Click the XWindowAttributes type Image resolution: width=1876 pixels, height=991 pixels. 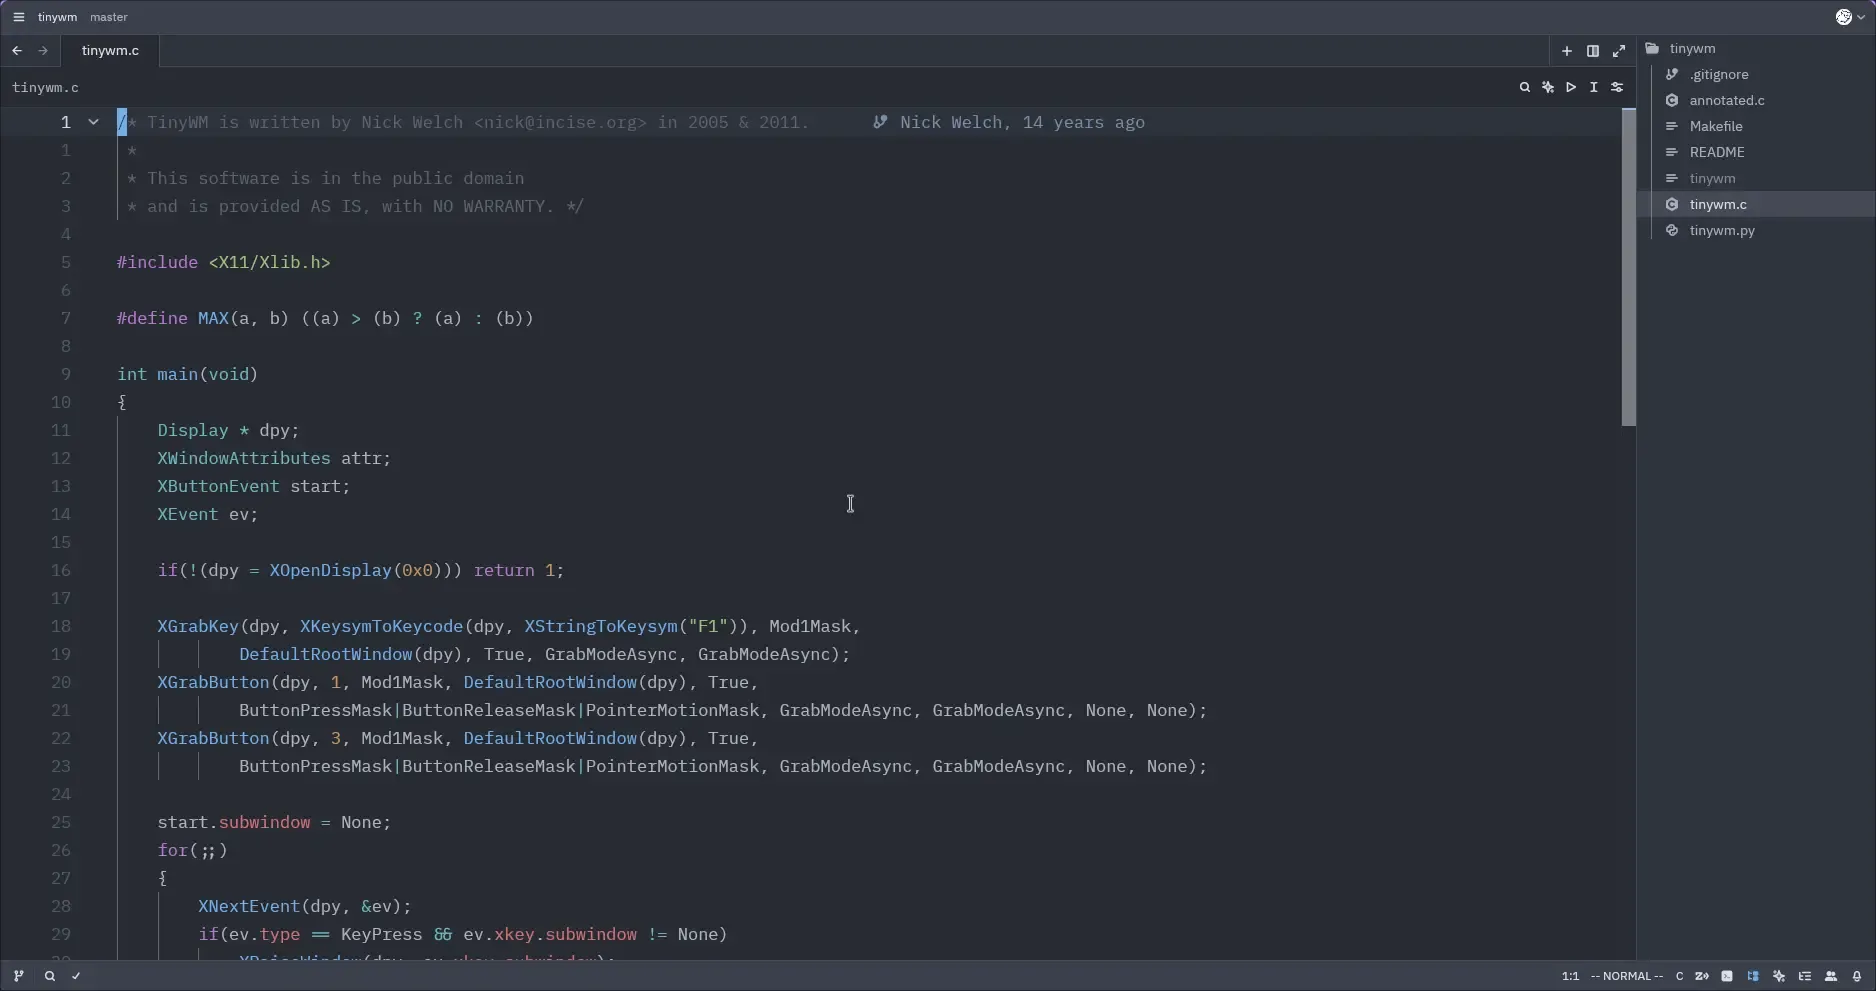coord(243,458)
